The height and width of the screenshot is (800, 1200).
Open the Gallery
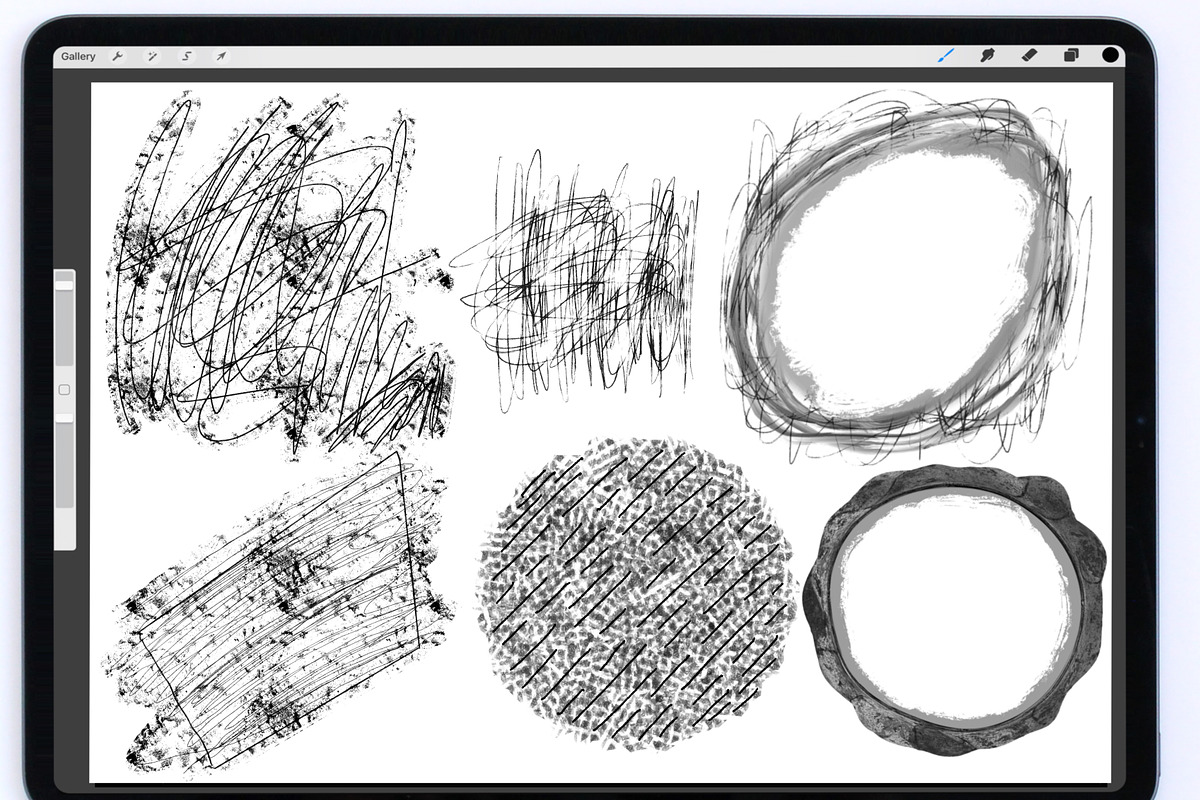click(78, 56)
